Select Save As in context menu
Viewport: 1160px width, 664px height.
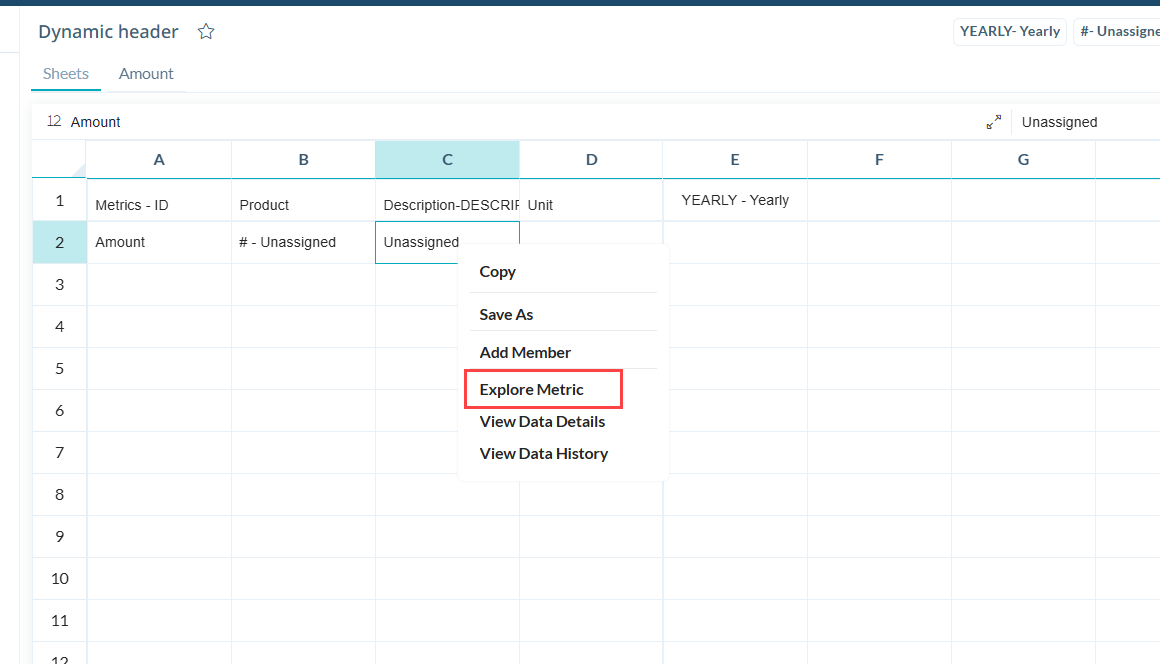(x=506, y=315)
